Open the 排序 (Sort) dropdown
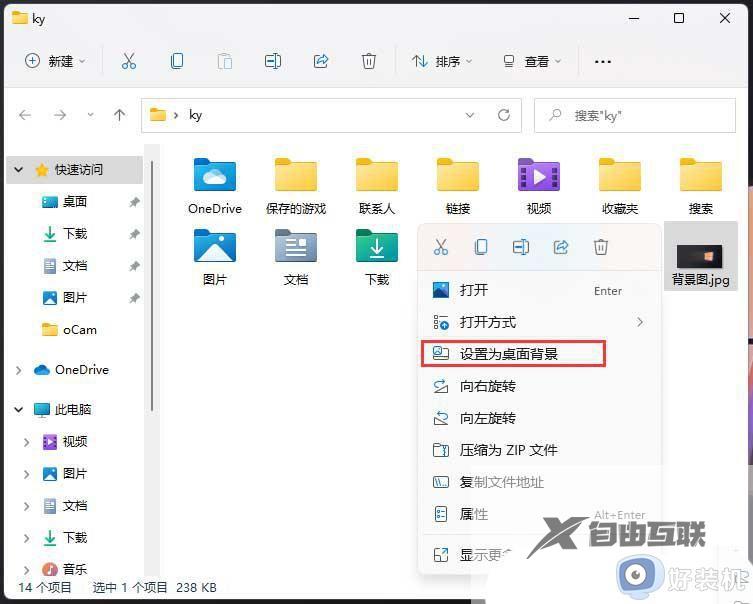This screenshot has width=753, height=604. coord(442,61)
